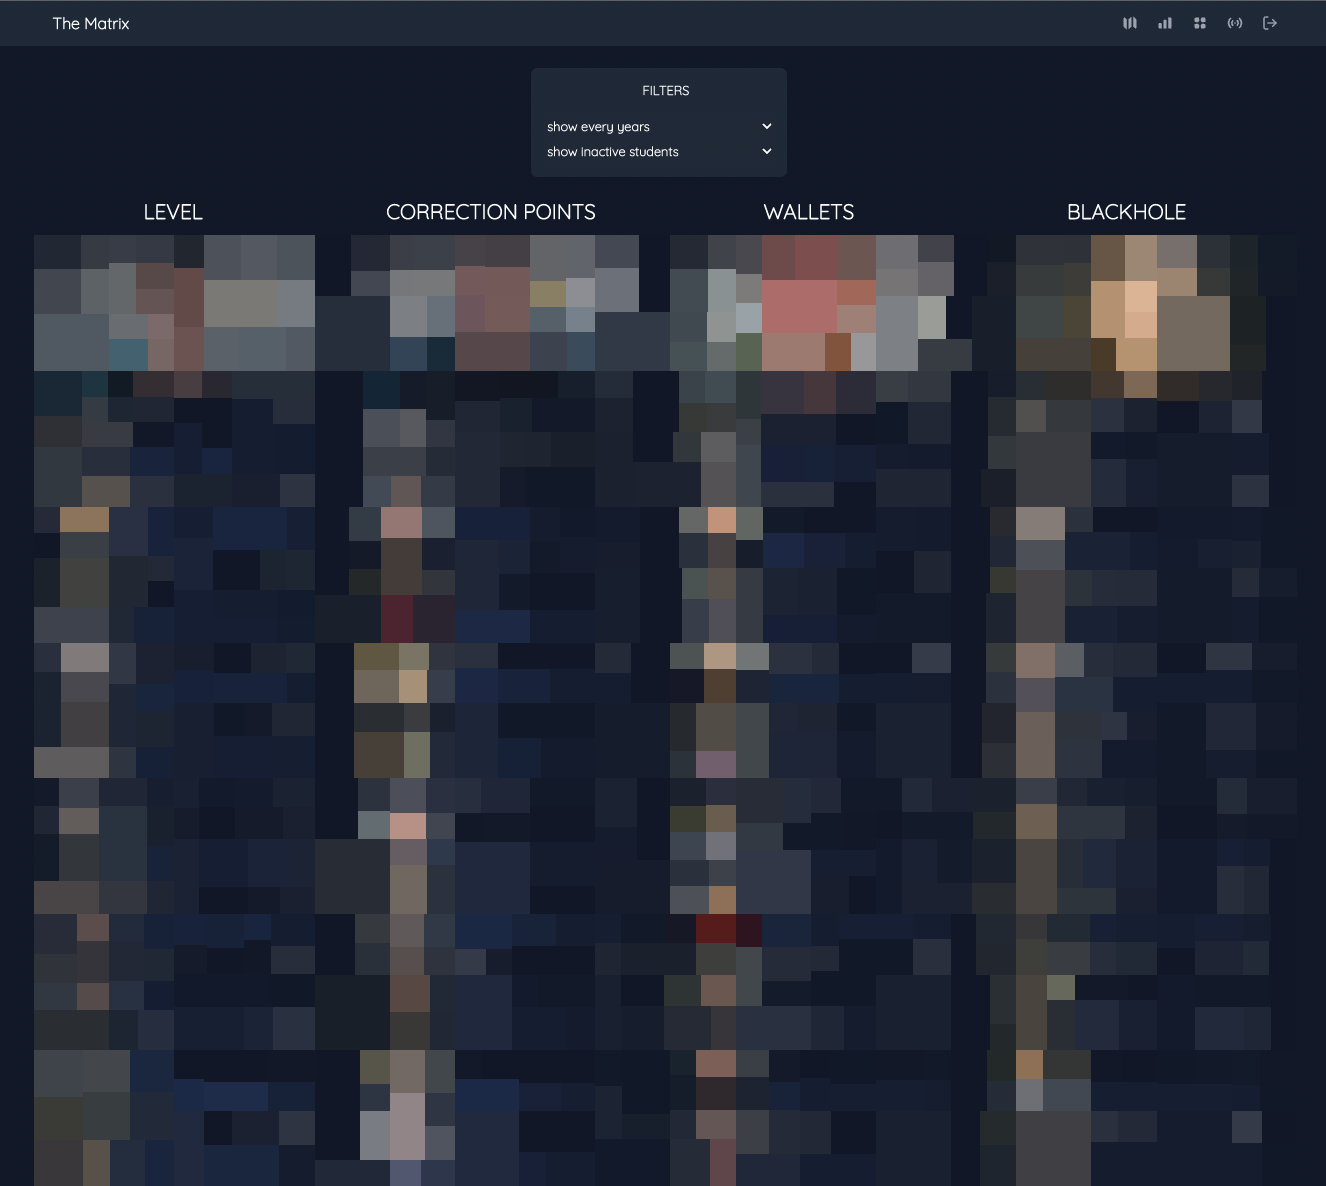1326x1186 pixels.
Task: Click the CORRECTION POINTS column heading
Action: [491, 212]
